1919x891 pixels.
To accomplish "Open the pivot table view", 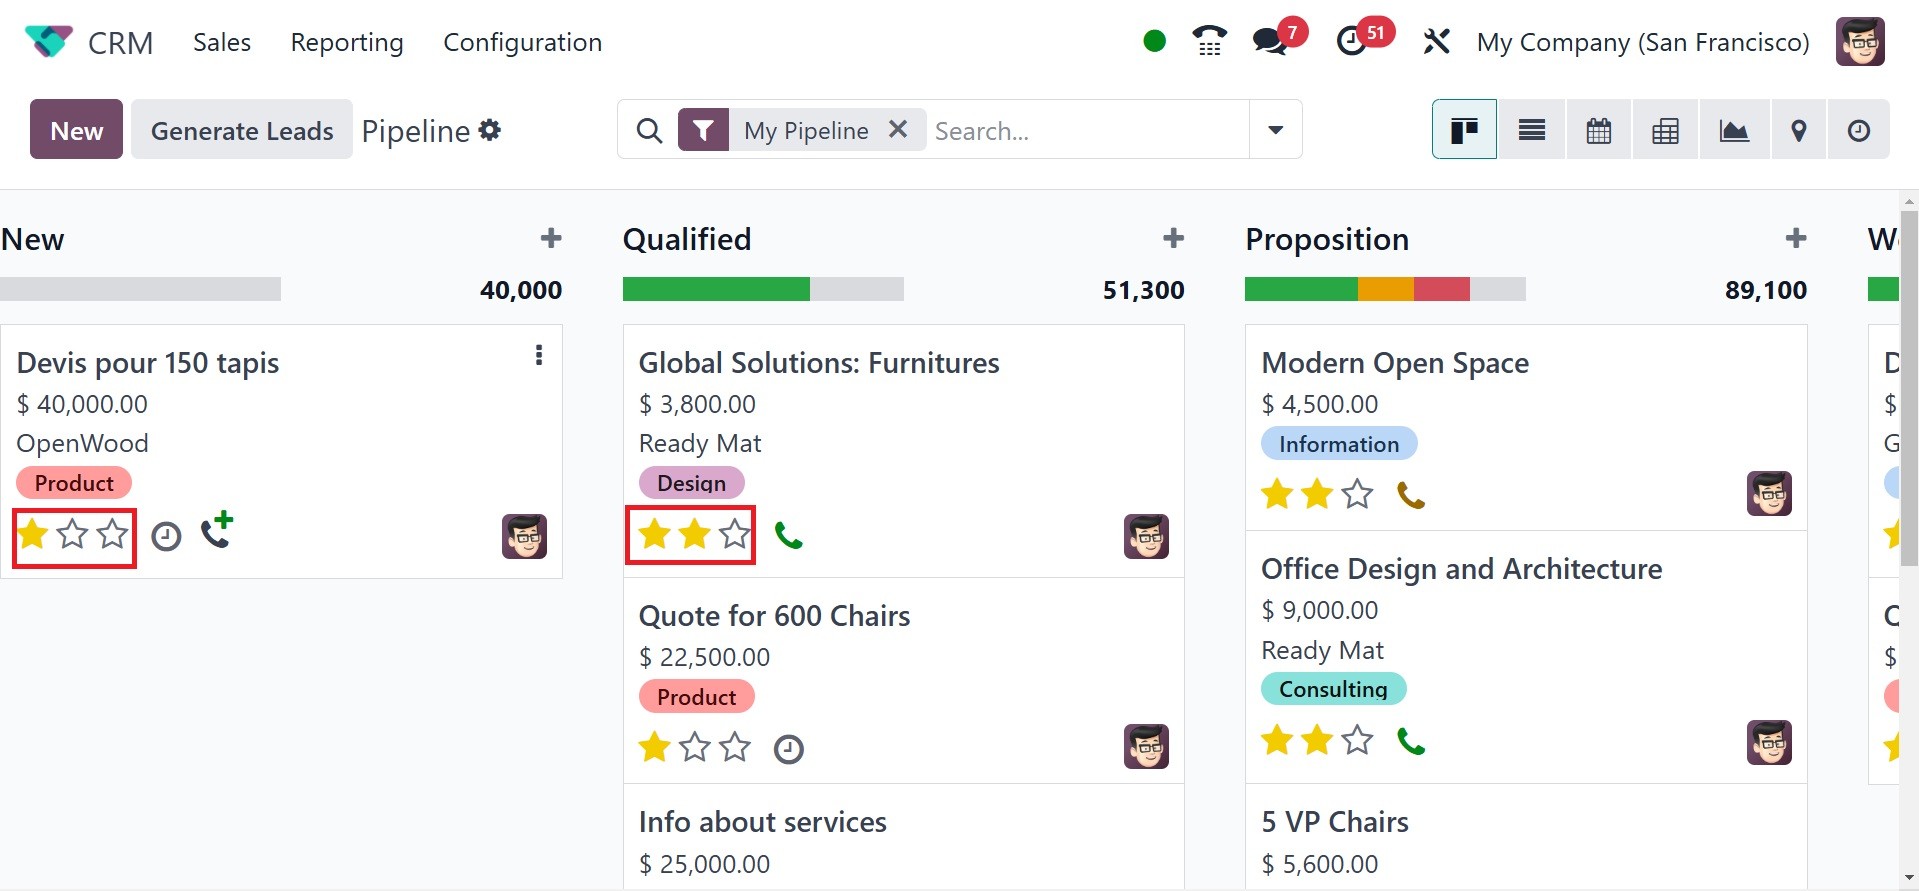I will click(x=1665, y=130).
